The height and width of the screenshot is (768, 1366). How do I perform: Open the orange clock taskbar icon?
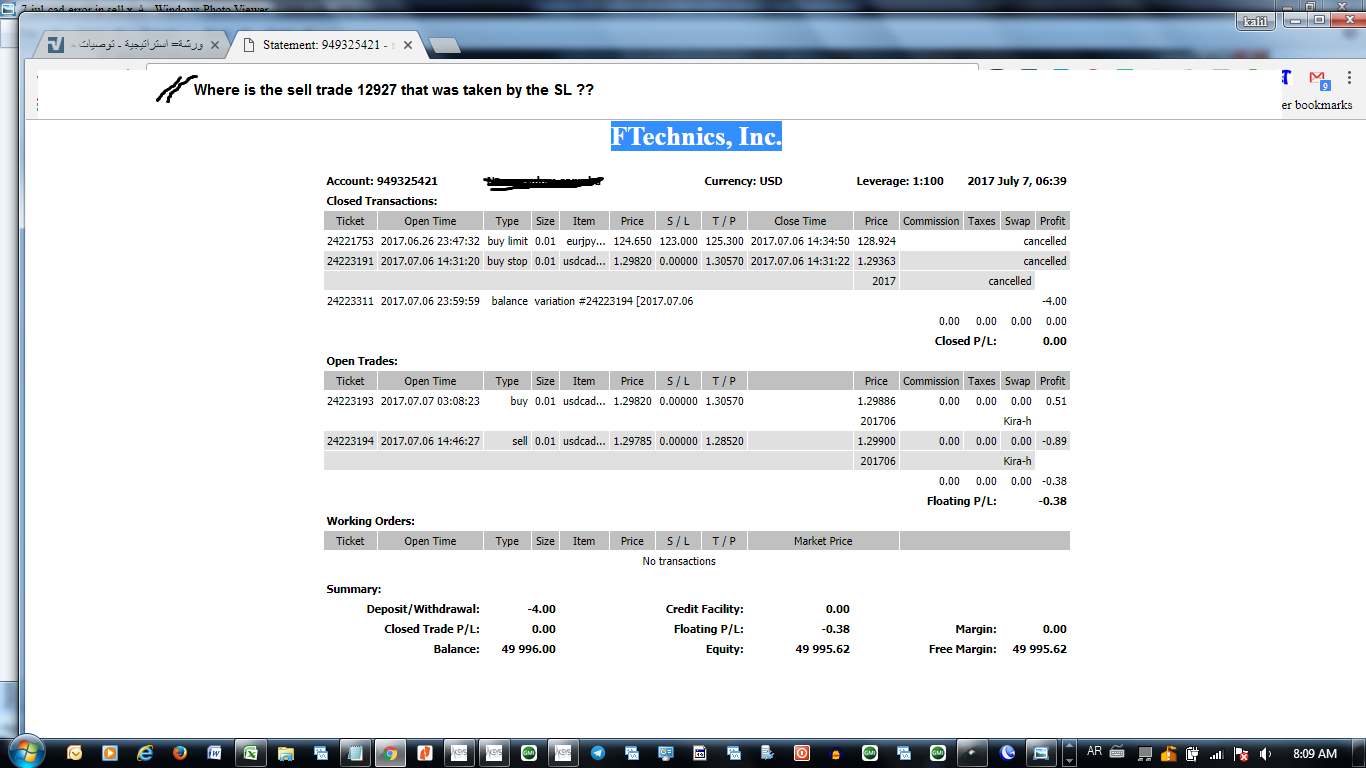(x=75, y=753)
